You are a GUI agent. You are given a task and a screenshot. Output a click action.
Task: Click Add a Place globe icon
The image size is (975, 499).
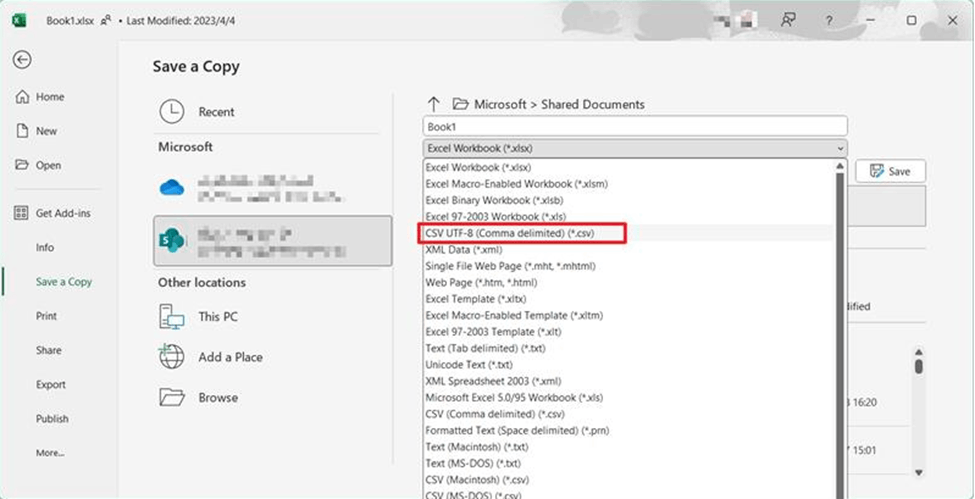172,357
